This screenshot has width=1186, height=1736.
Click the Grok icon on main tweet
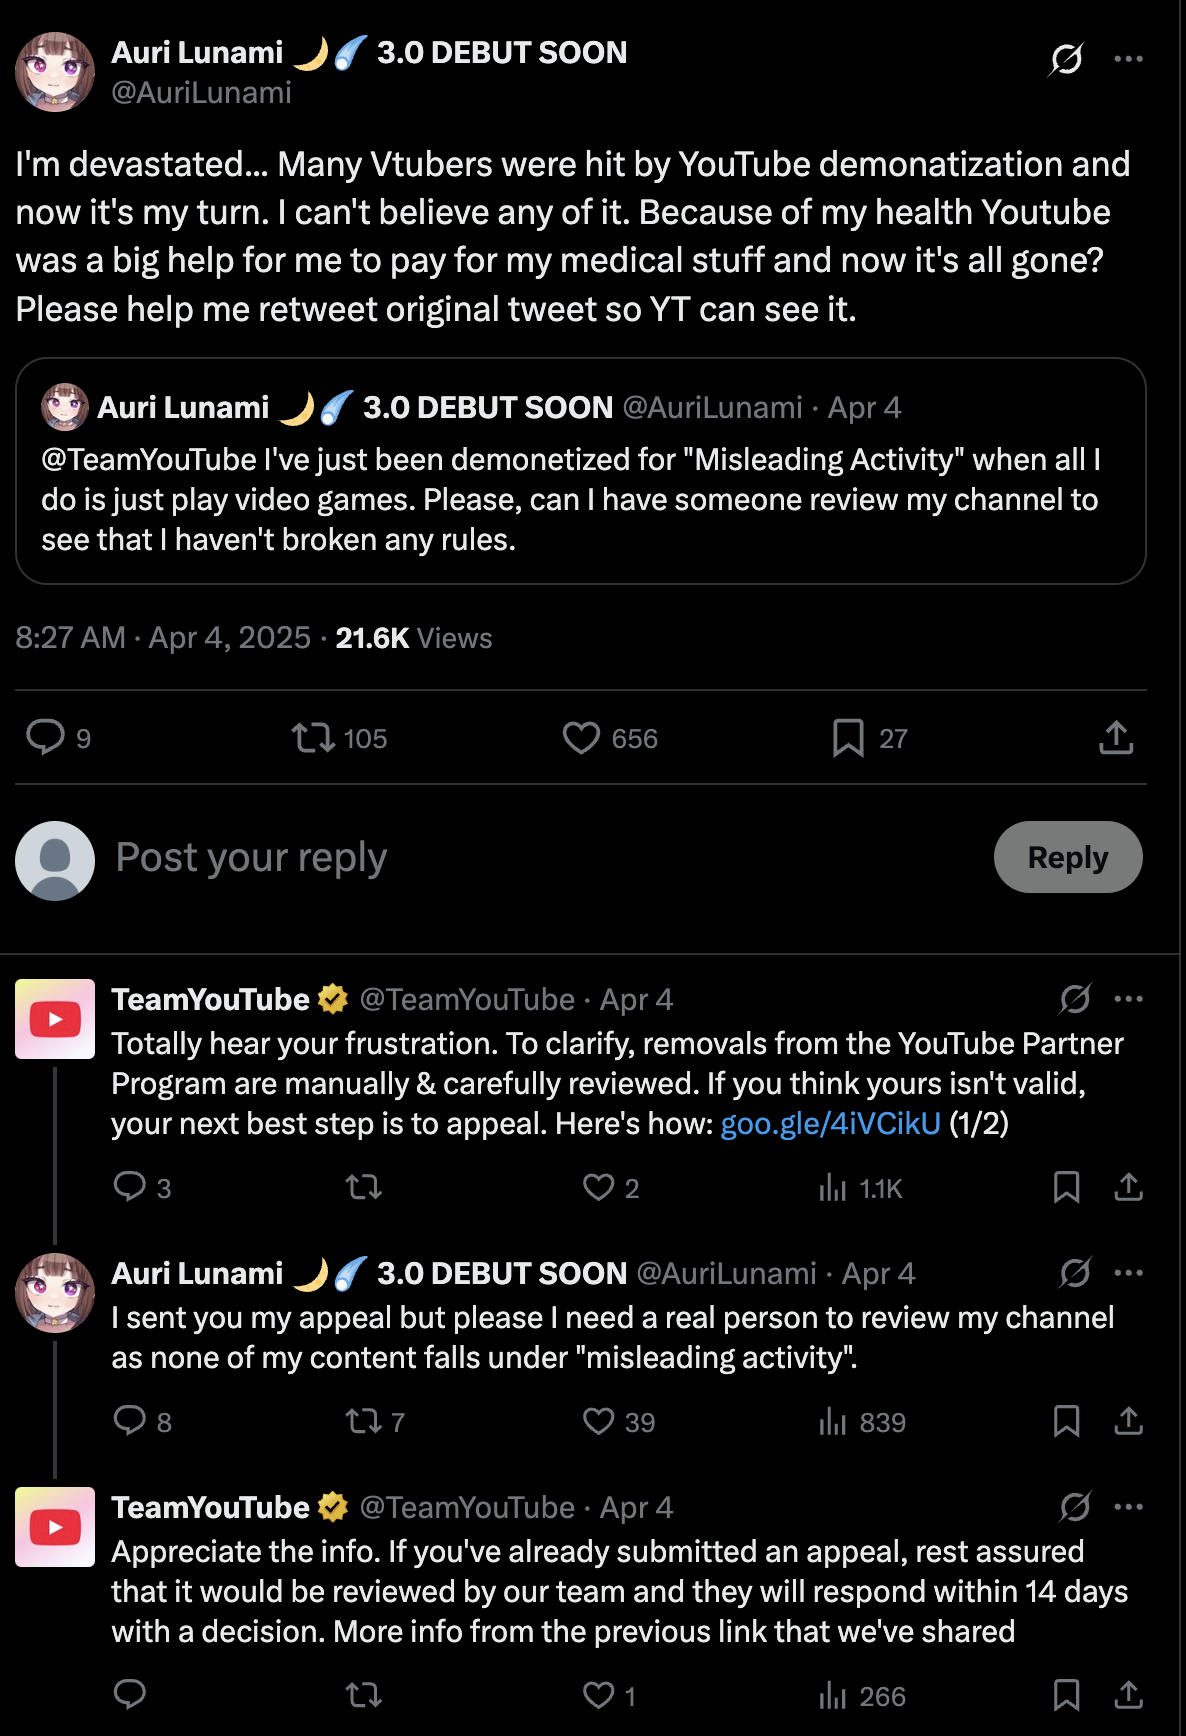[x=1066, y=59]
